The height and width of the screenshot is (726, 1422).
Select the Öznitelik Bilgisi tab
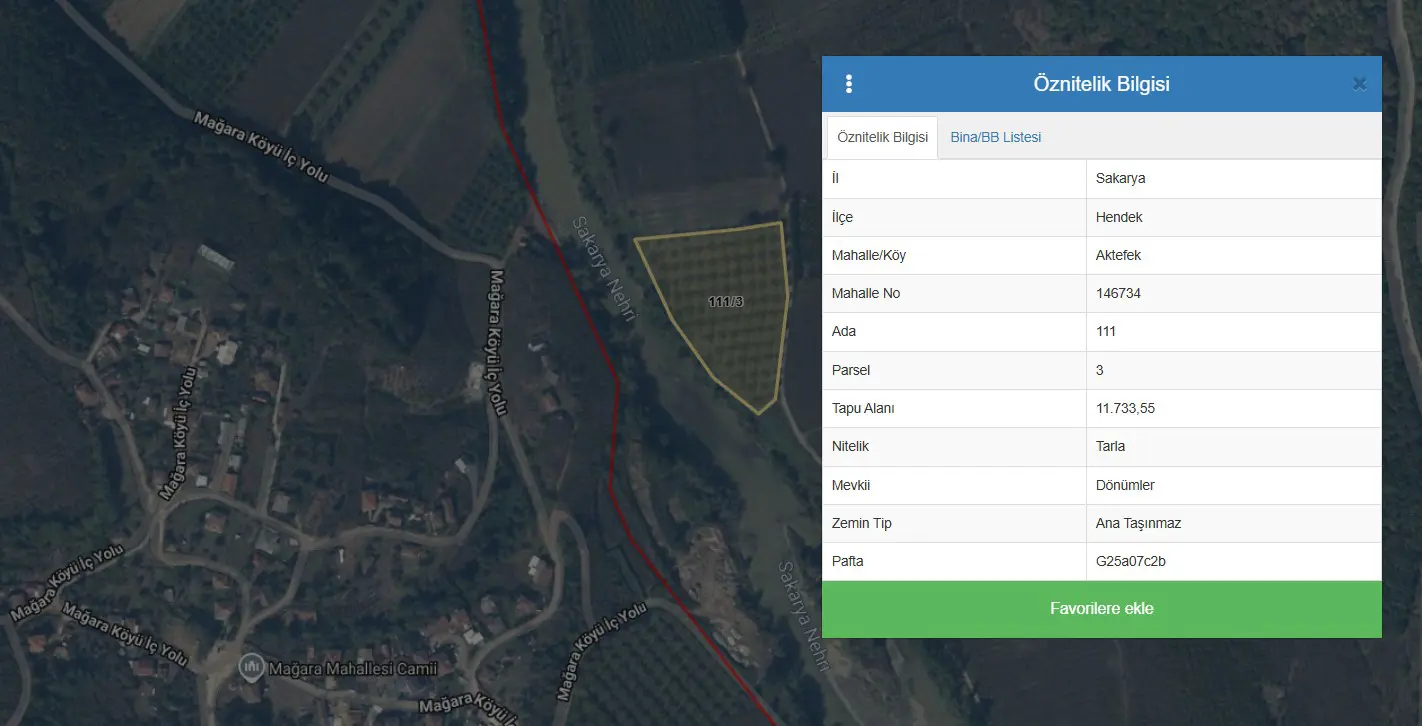882,137
